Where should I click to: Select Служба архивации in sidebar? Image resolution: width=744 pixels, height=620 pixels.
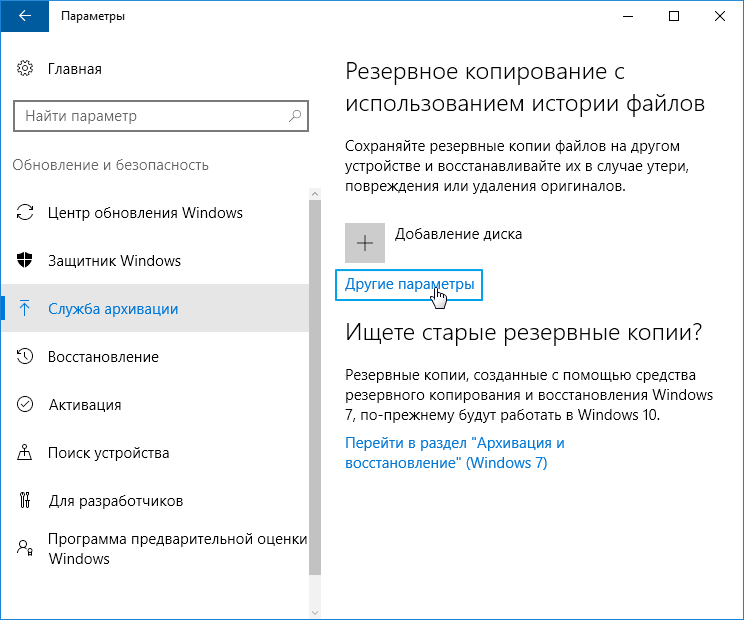point(113,309)
